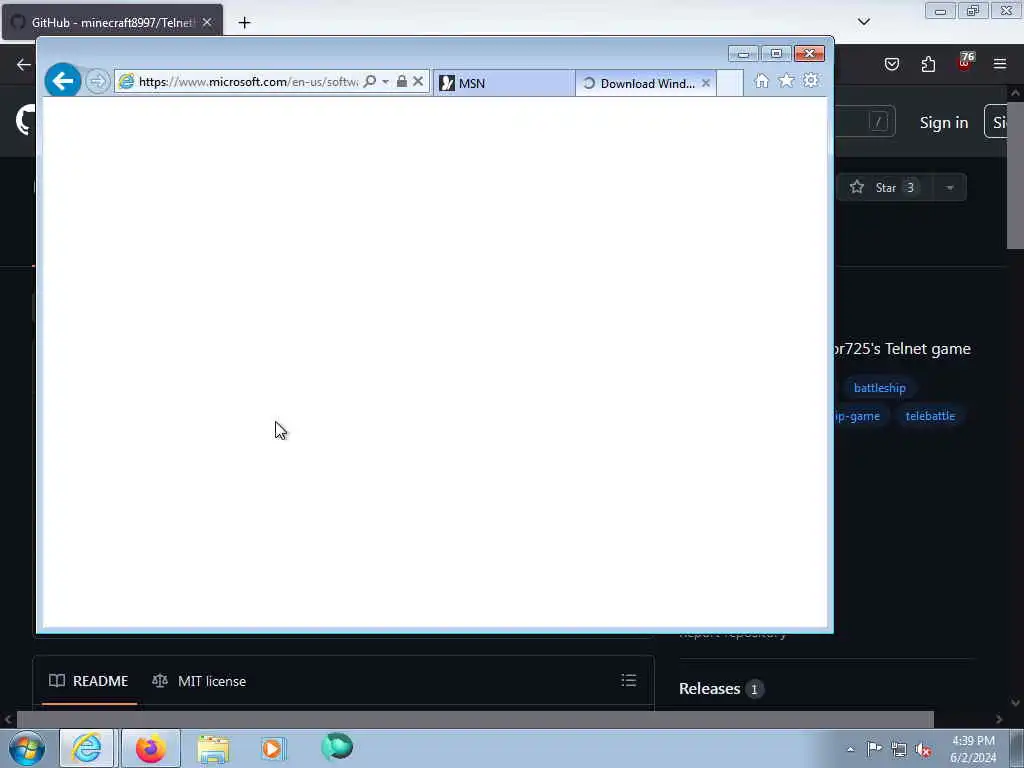Click the battleship topic tag
Screen dimensions: 1024x768
(x=880, y=388)
